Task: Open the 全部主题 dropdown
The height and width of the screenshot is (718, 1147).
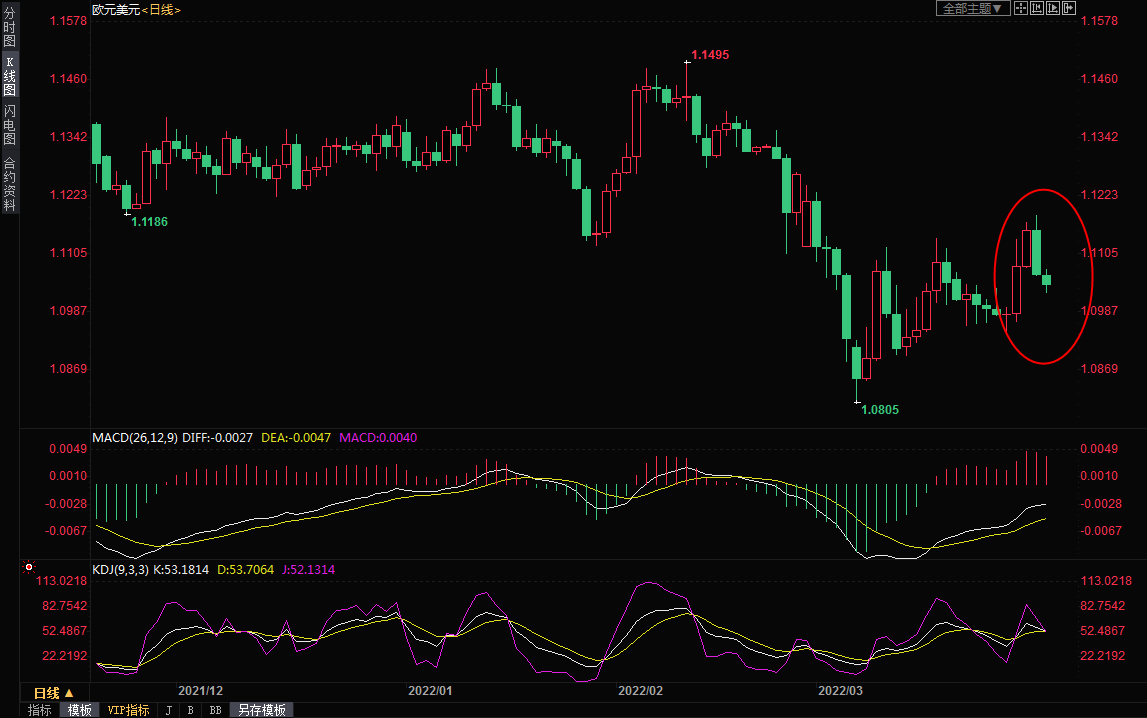Action: click(970, 8)
